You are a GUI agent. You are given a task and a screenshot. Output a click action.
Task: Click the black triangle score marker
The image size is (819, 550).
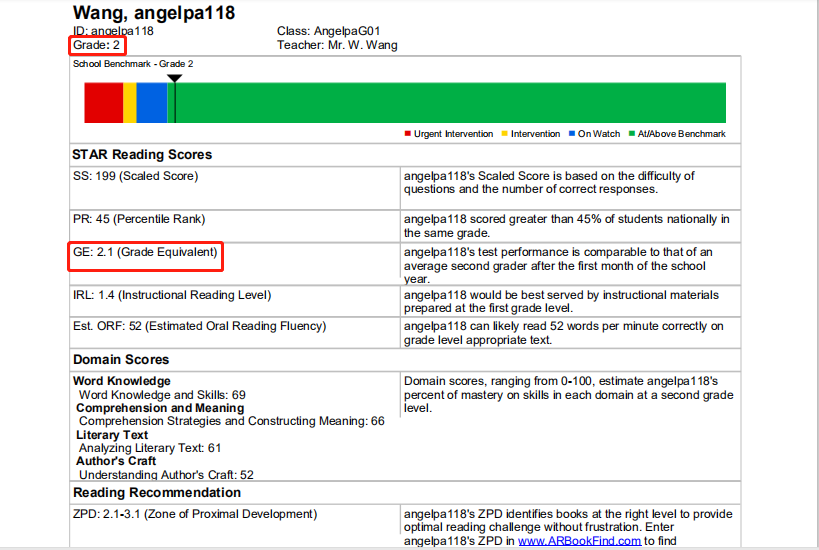174,78
